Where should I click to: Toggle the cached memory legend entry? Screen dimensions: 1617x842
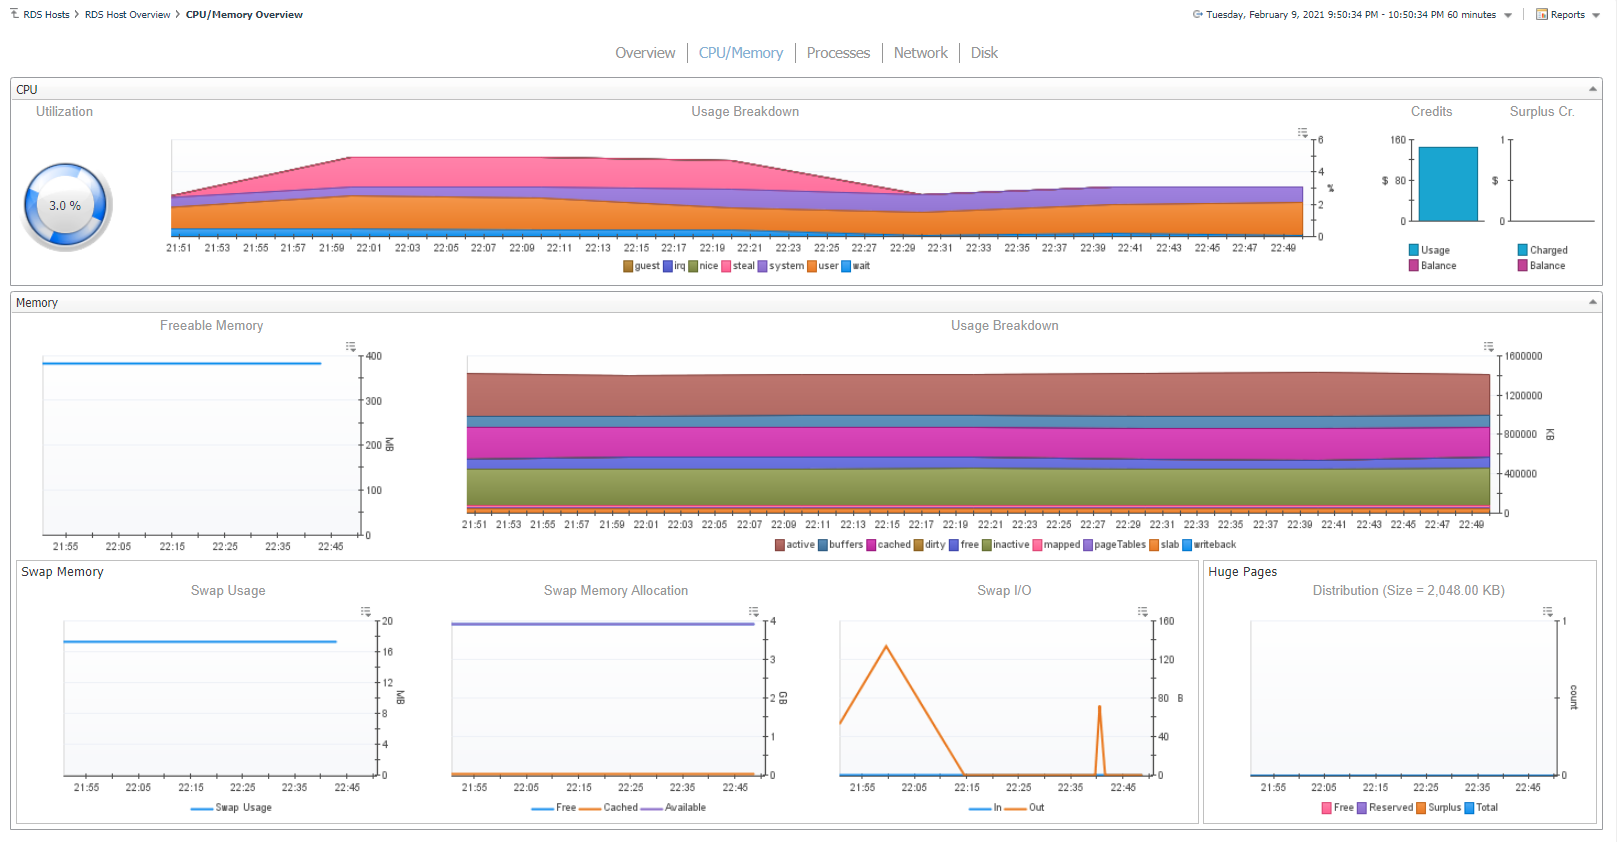point(888,545)
